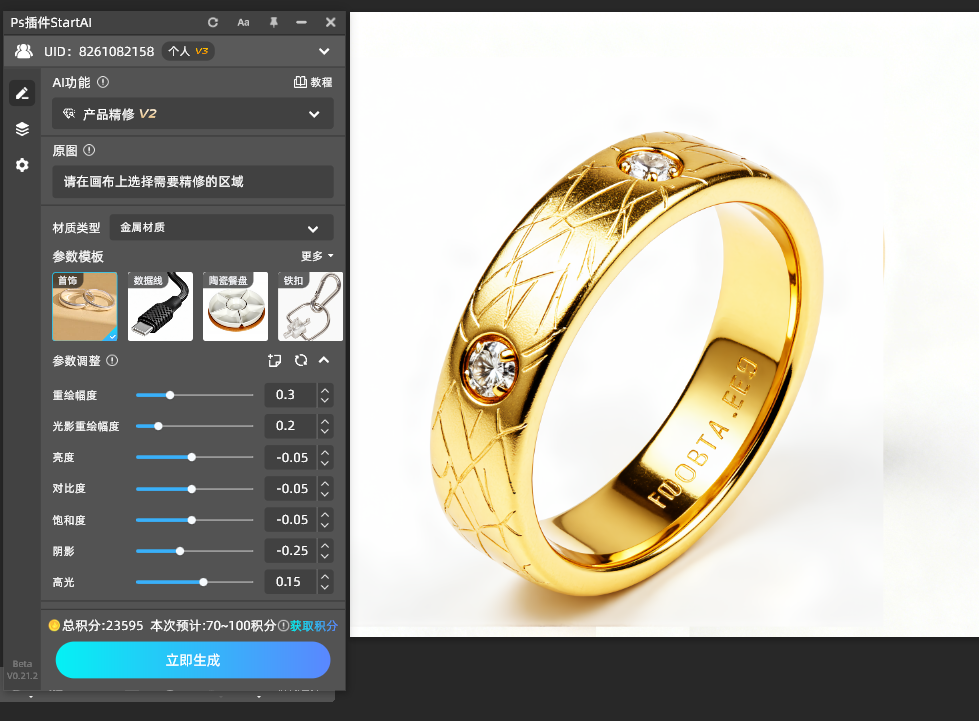Open settings gear in left sidebar
Screen dimensions: 979x721
22,165
